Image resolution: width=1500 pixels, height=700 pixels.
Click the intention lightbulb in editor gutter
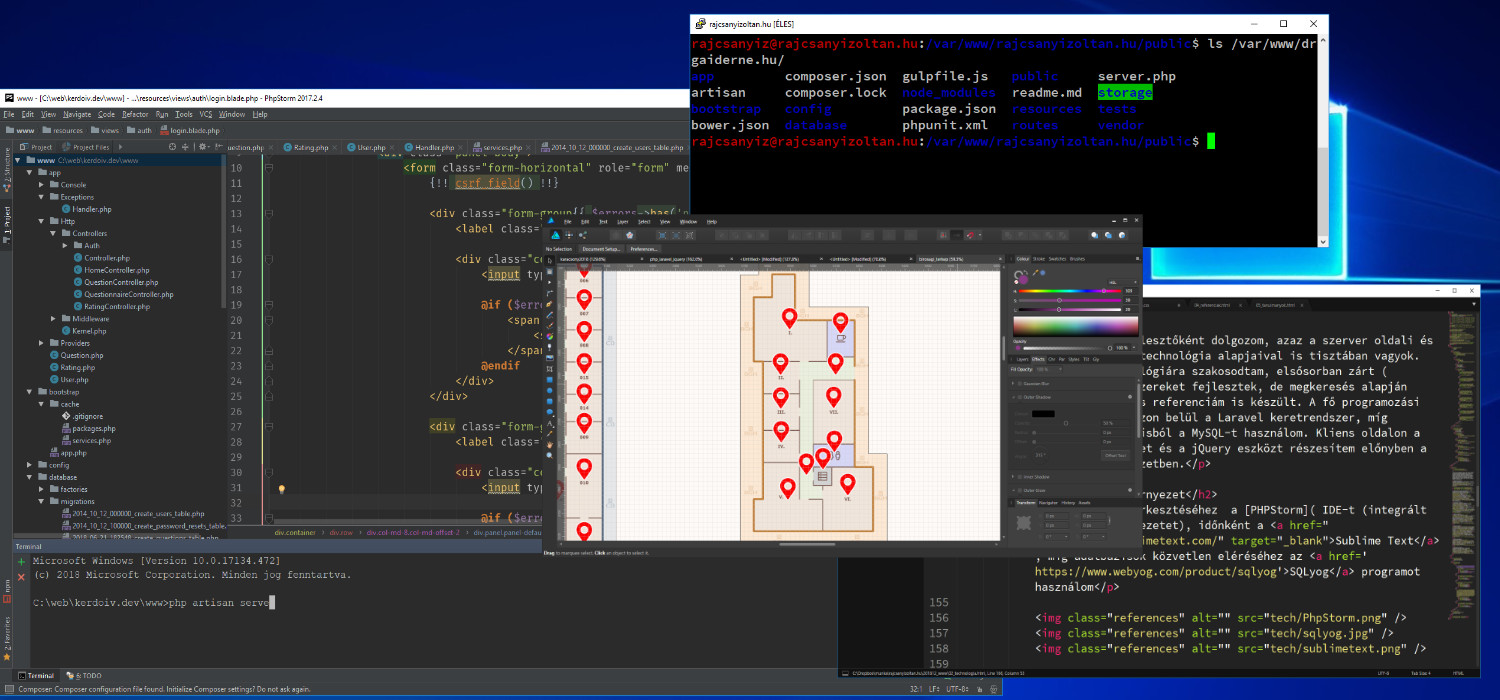pyautogui.click(x=282, y=489)
